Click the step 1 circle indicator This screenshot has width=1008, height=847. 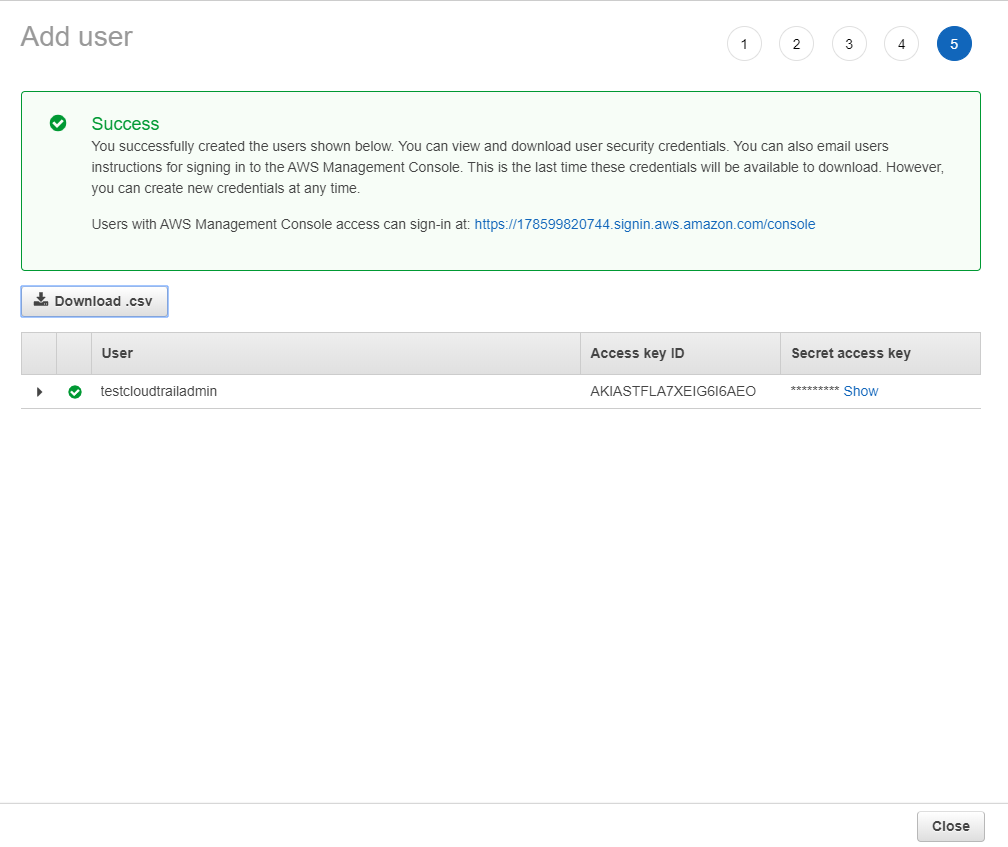click(744, 43)
